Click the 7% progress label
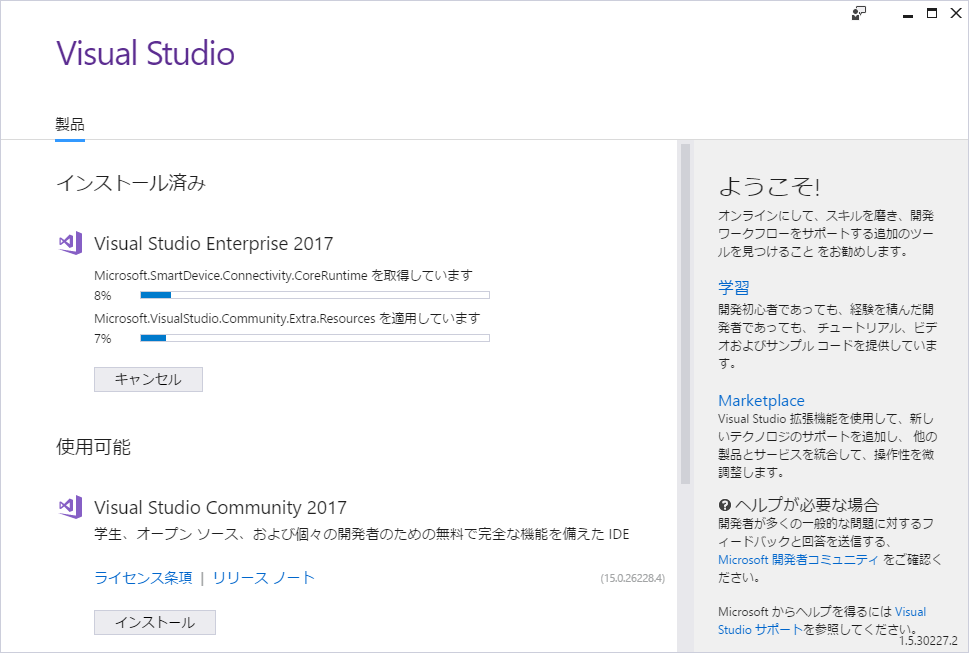This screenshot has height=653, width=969. pyautogui.click(x=103, y=339)
